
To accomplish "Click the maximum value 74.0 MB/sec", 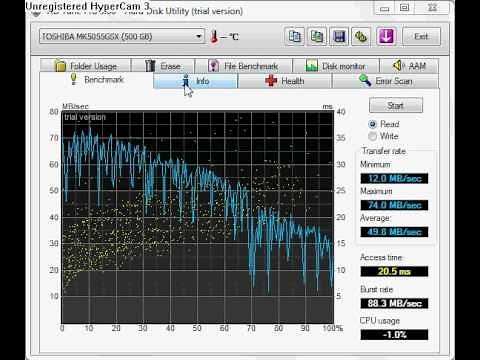I will tap(394, 205).
